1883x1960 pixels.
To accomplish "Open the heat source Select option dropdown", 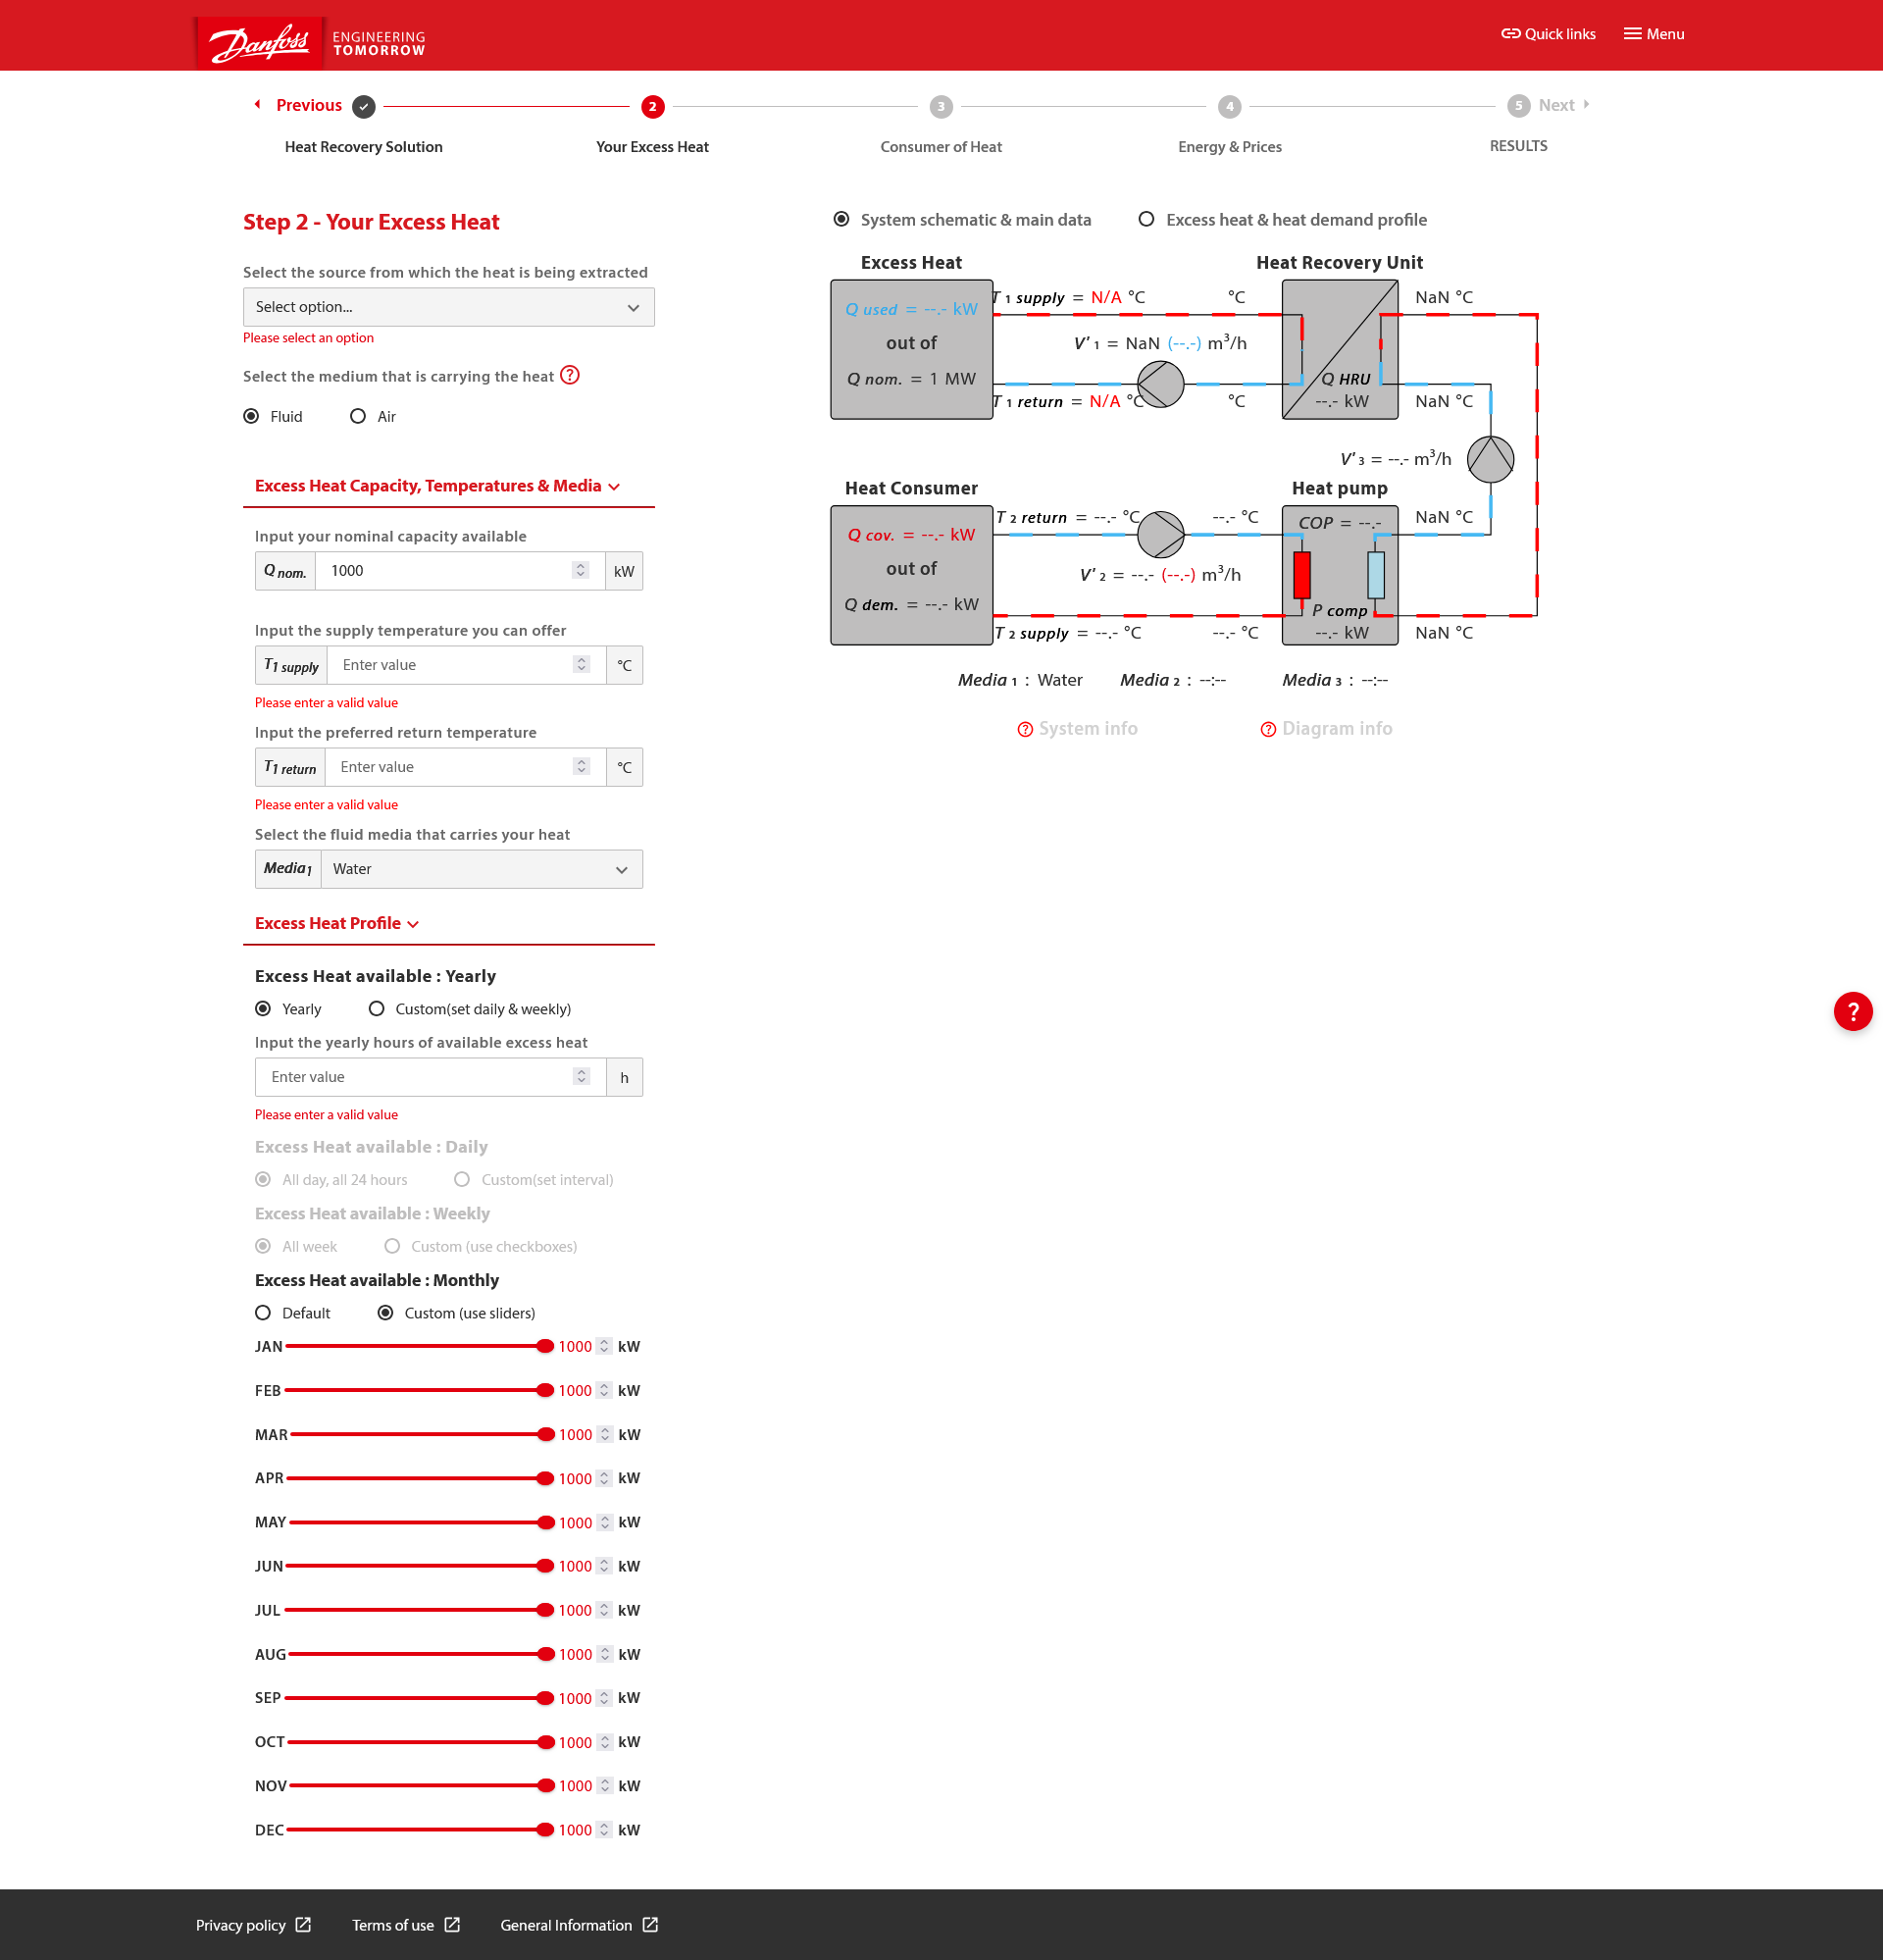I will [x=448, y=307].
